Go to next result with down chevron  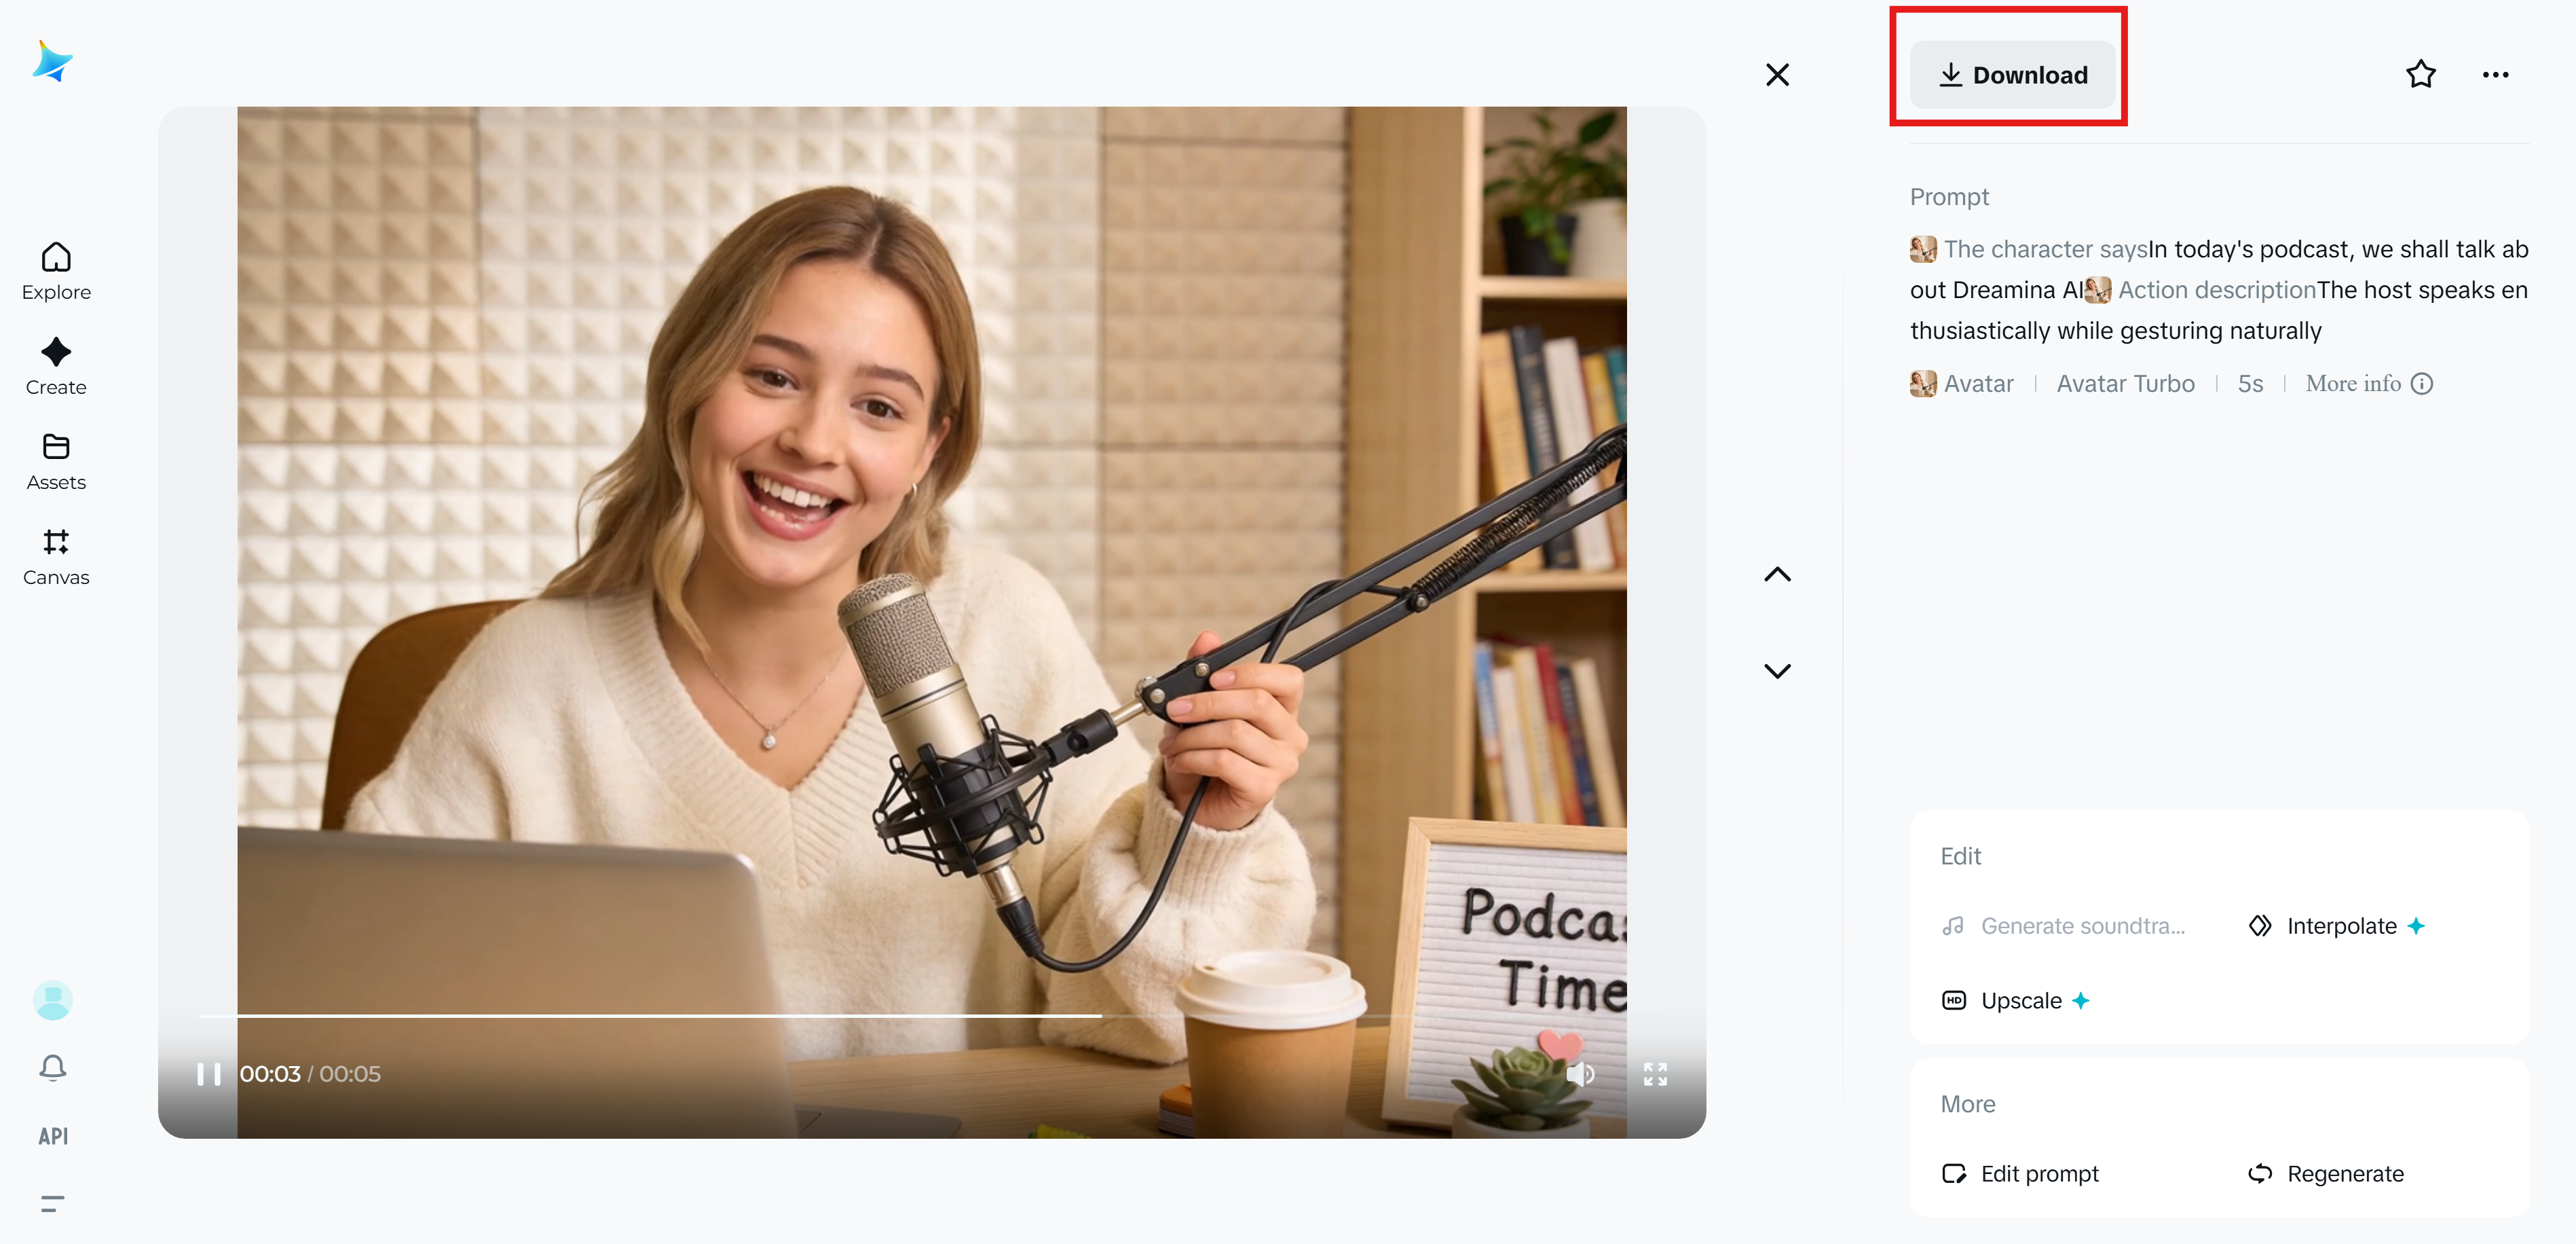1777,670
